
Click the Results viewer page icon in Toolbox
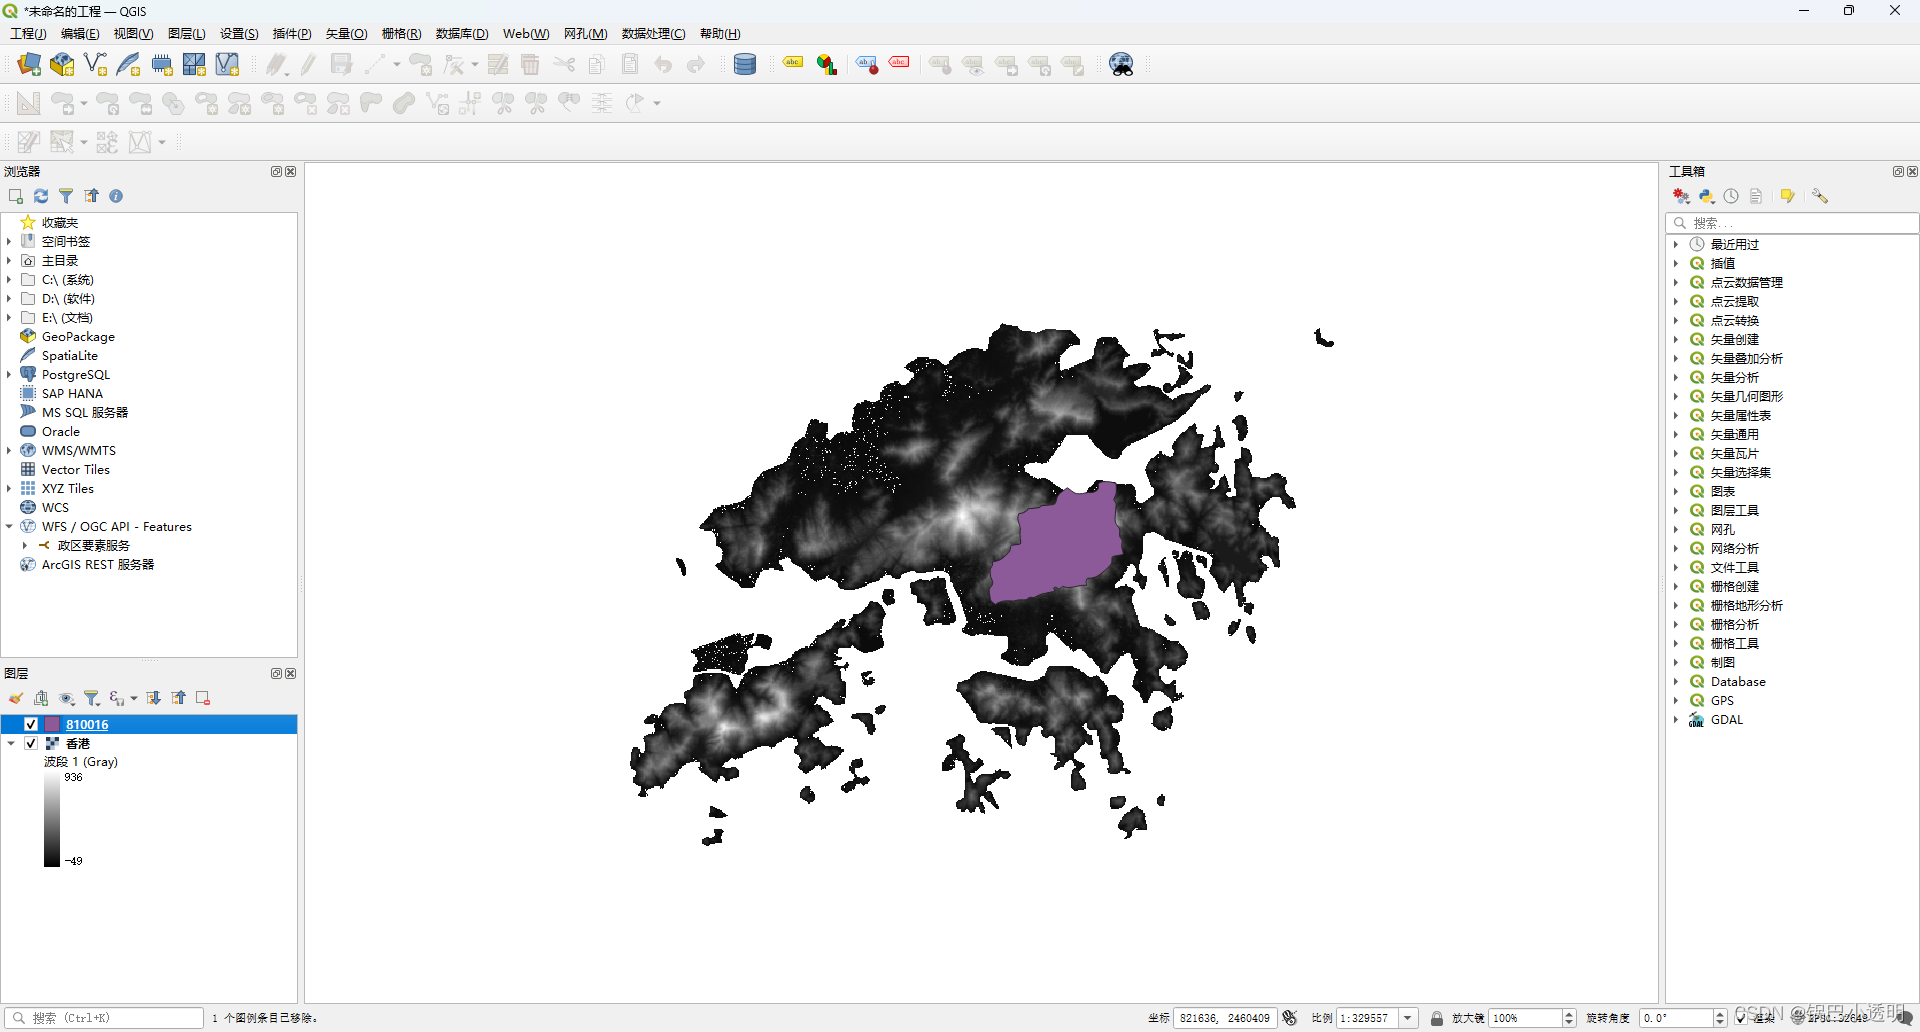coord(1756,196)
